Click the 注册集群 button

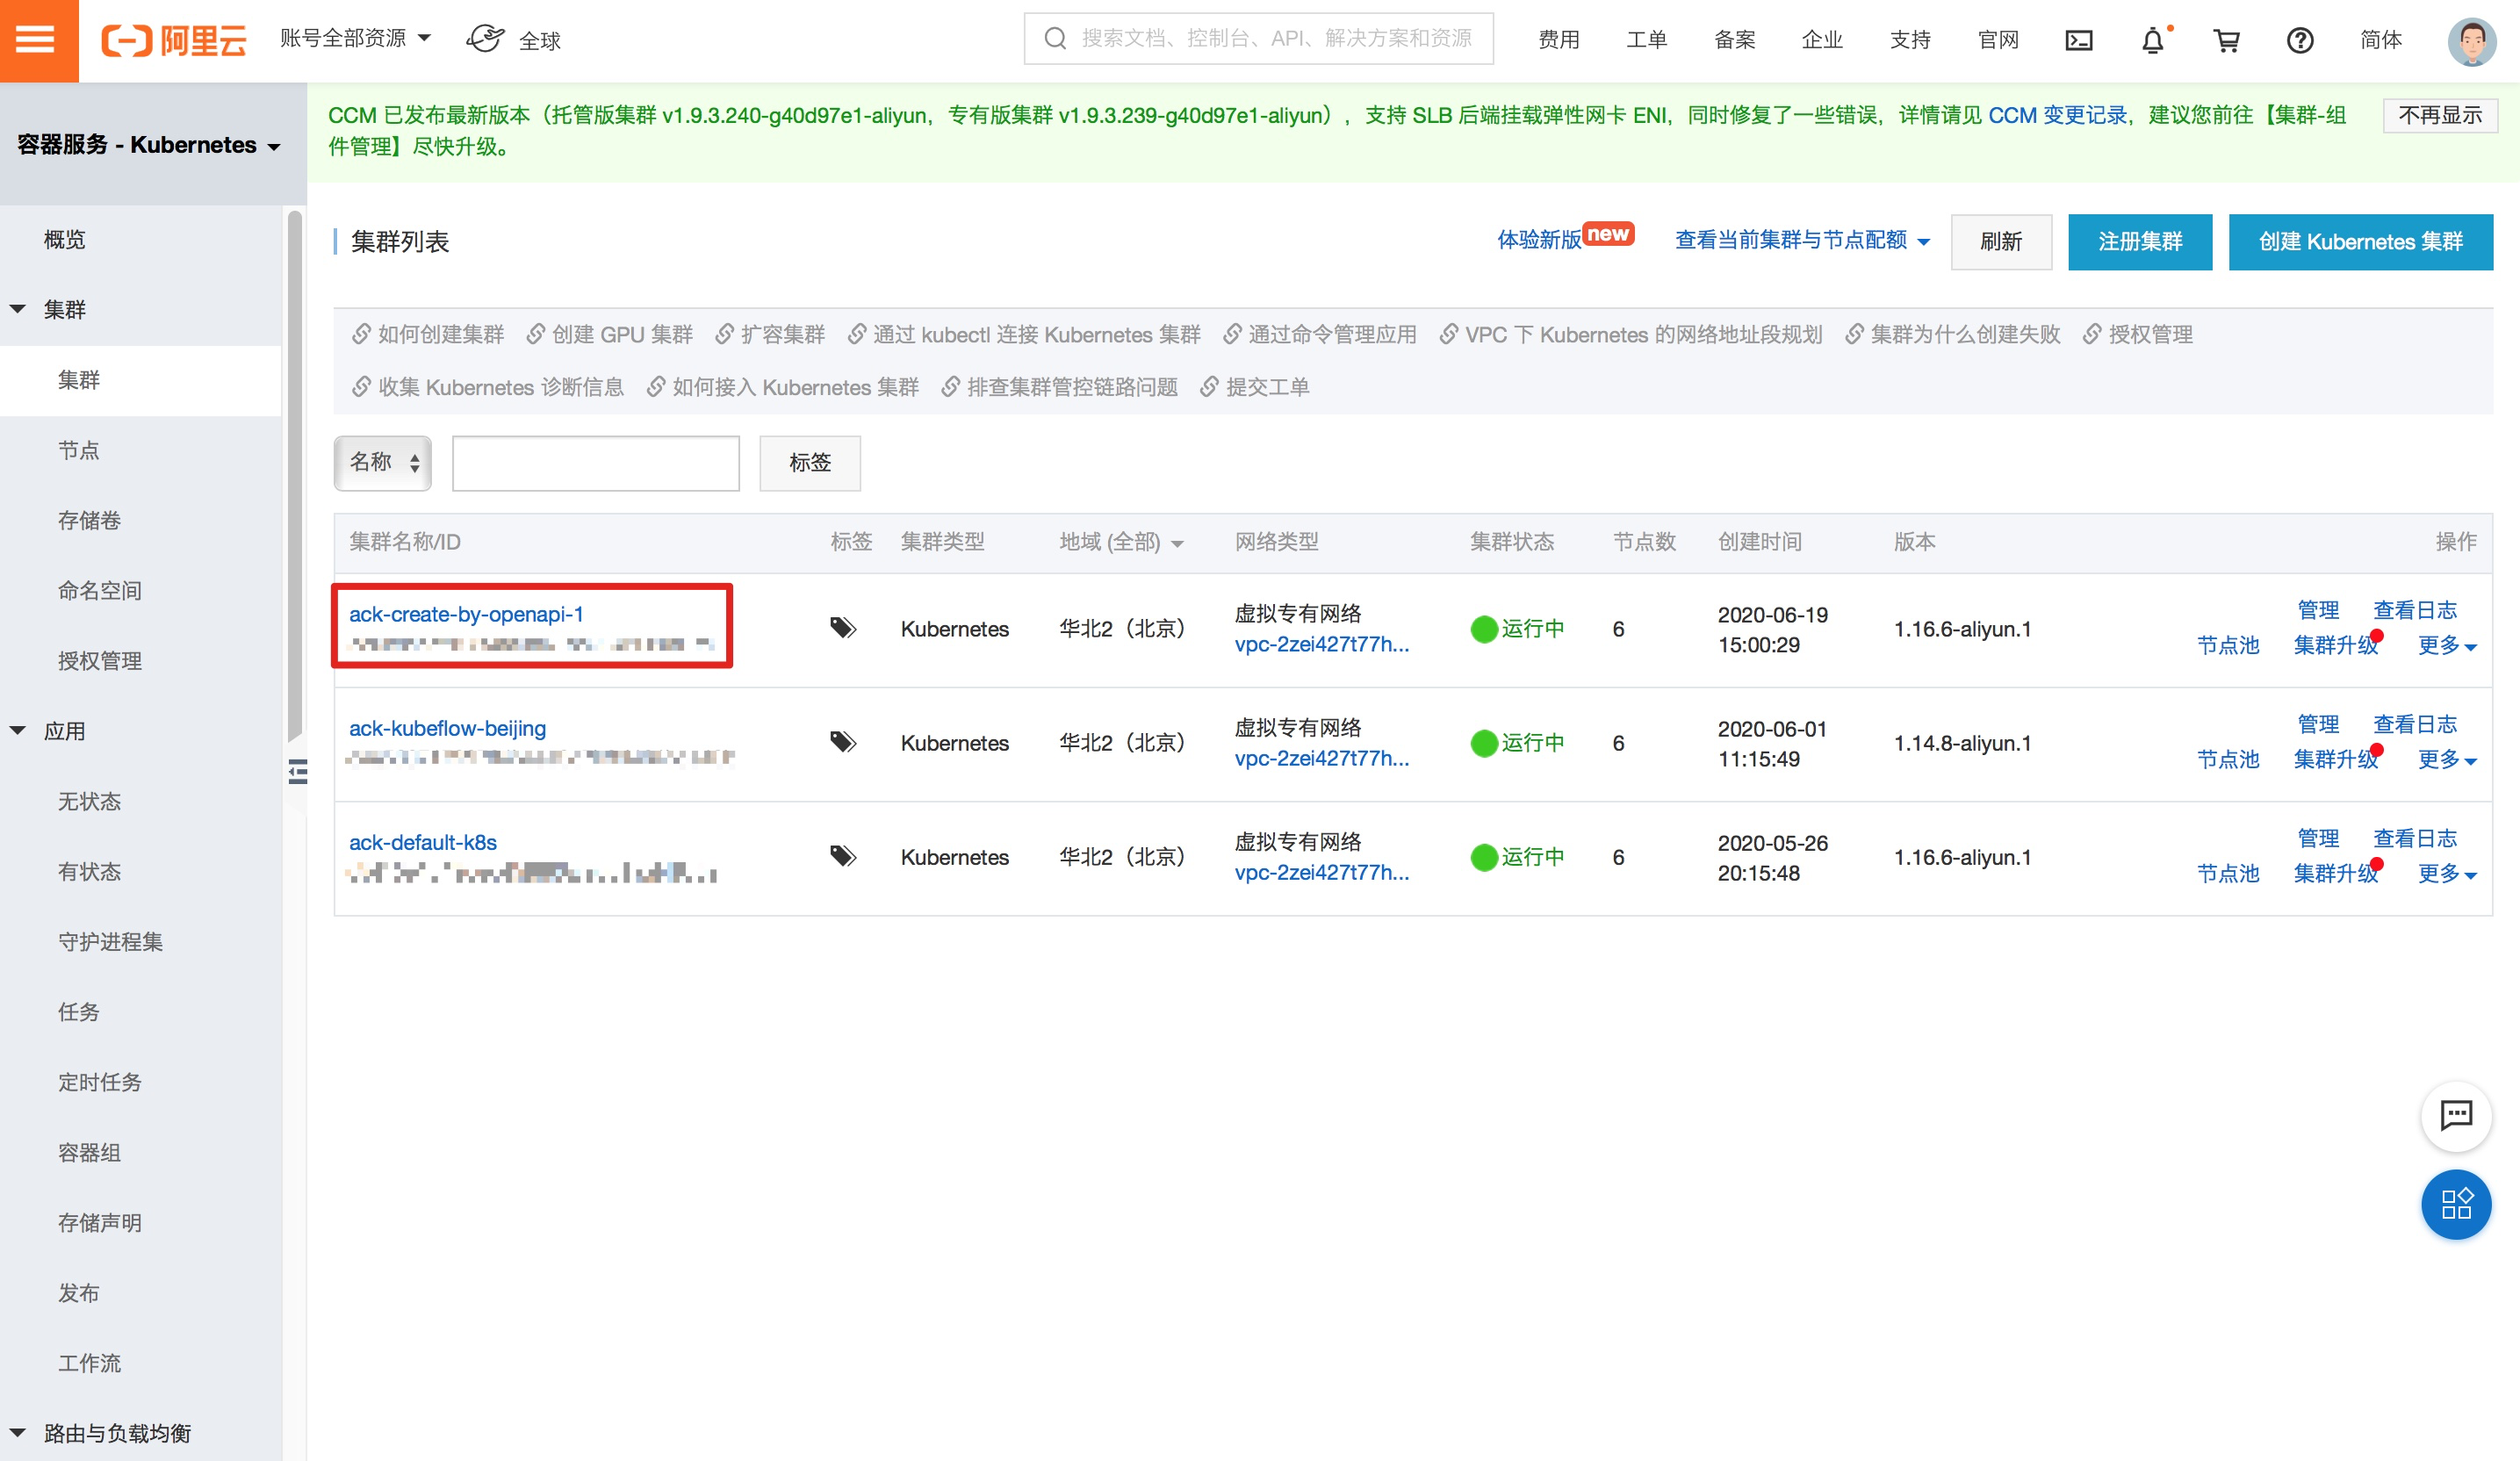[x=2140, y=241]
